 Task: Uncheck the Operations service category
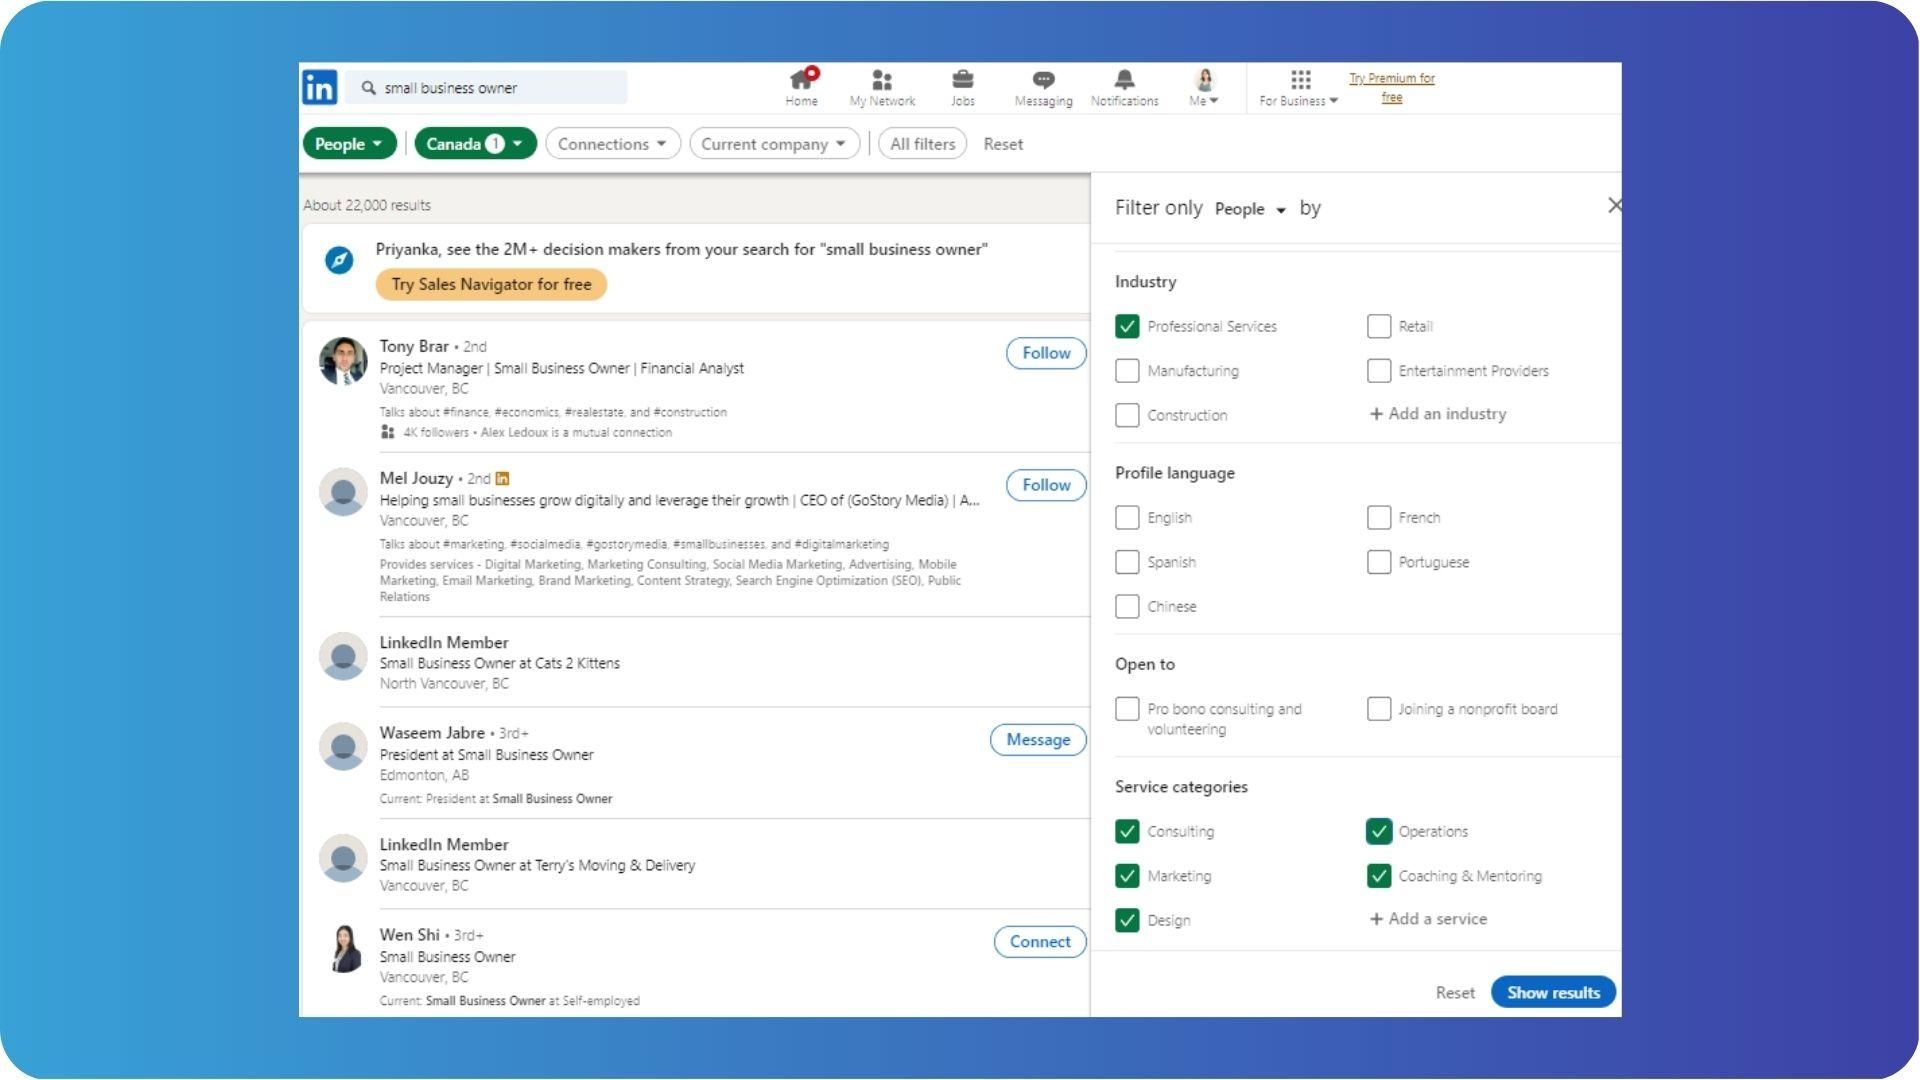(x=1379, y=831)
